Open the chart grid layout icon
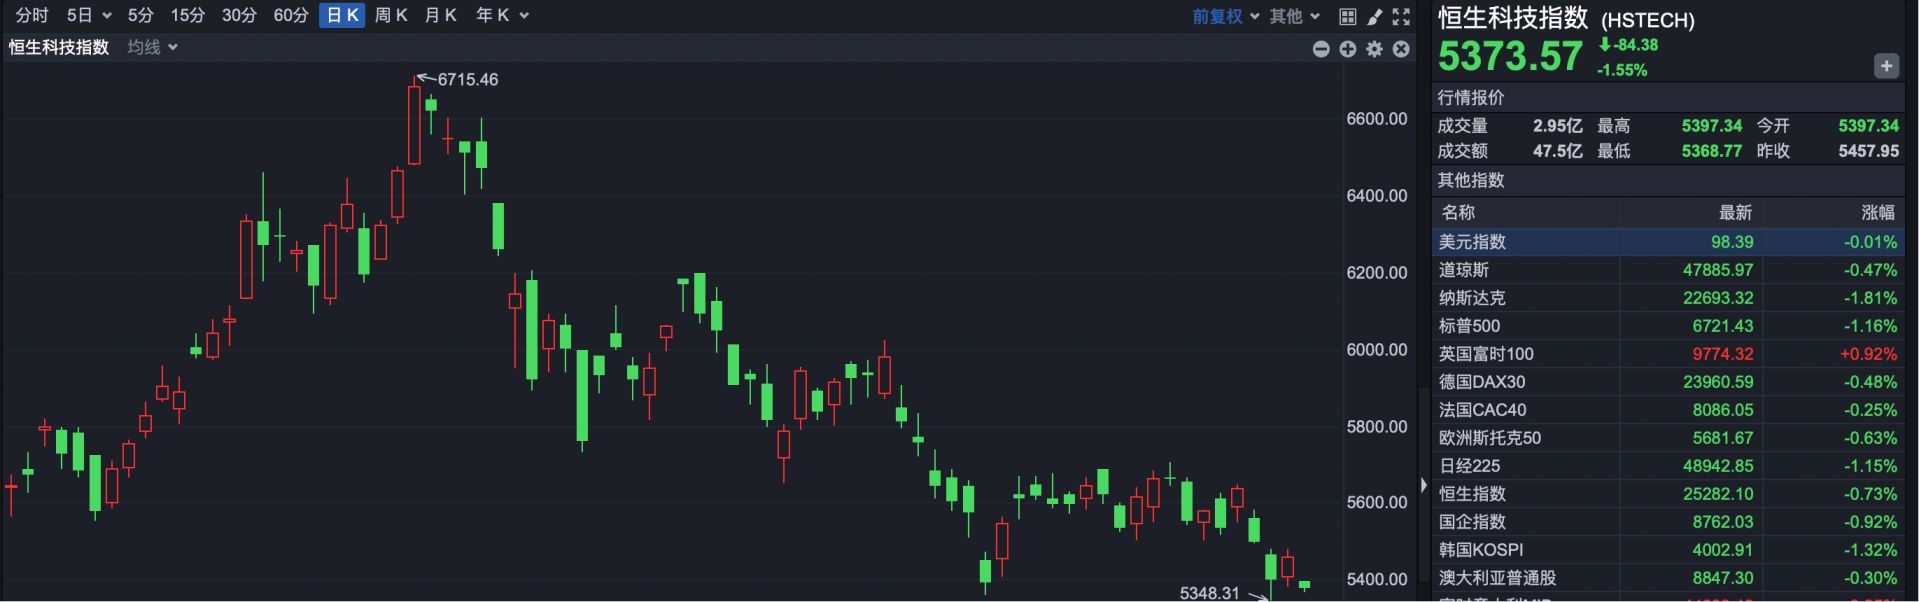The width and height of the screenshot is (1919, 602). coord(1348,16)
